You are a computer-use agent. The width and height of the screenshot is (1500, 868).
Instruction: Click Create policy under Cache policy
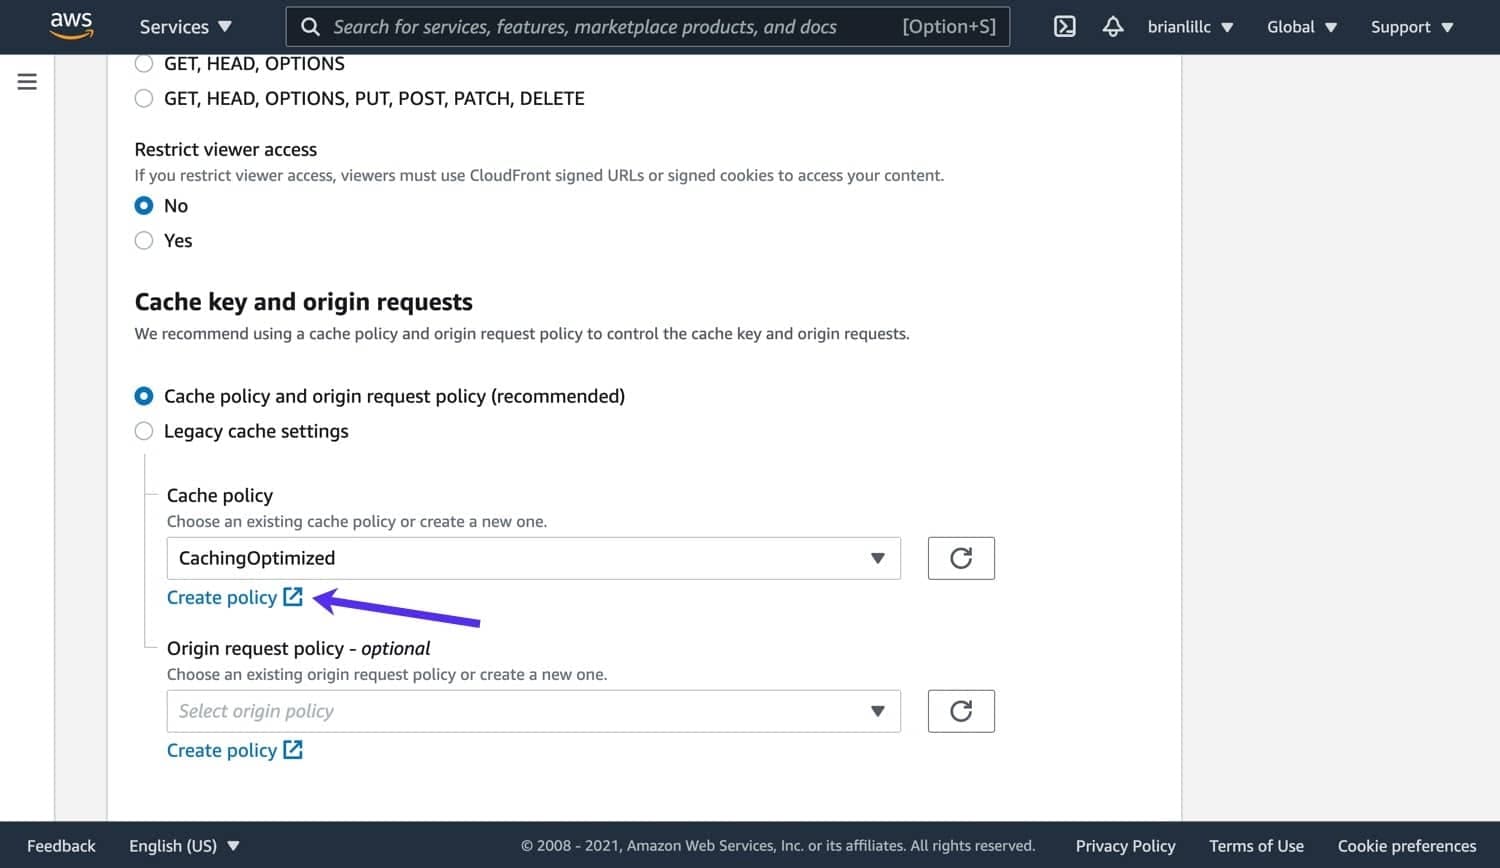pos(221,596)
